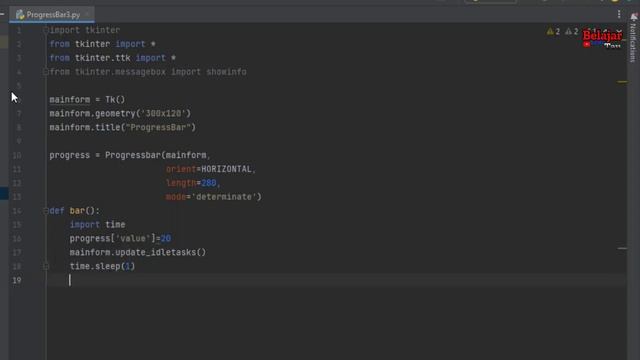The height and width of the screenshot is (360, 640).
Task: Toggle the fold end marker at line 18
Action: click(x=46, y=266)
